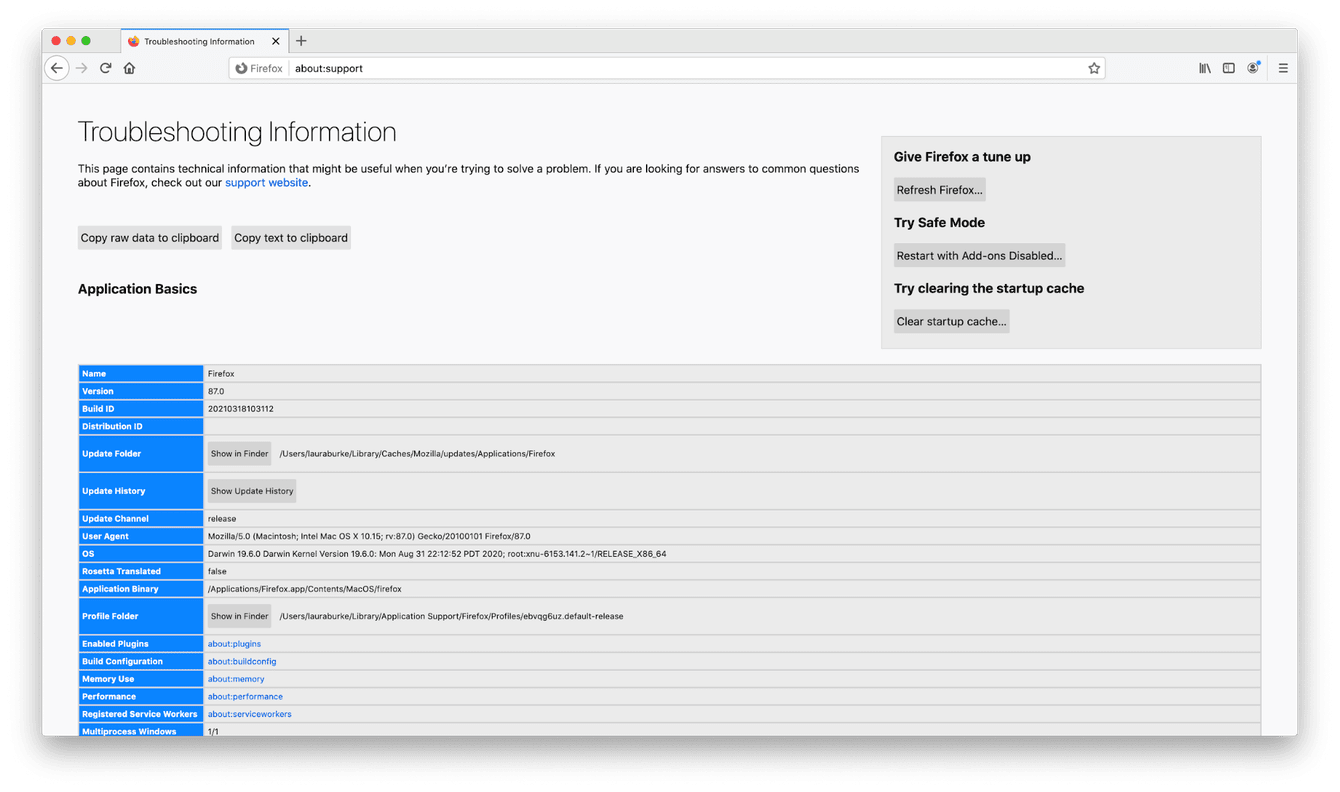This screenshot has width=1340, height=792.
Task: Open the Firefox Account icon
Action: (1252, 68)
